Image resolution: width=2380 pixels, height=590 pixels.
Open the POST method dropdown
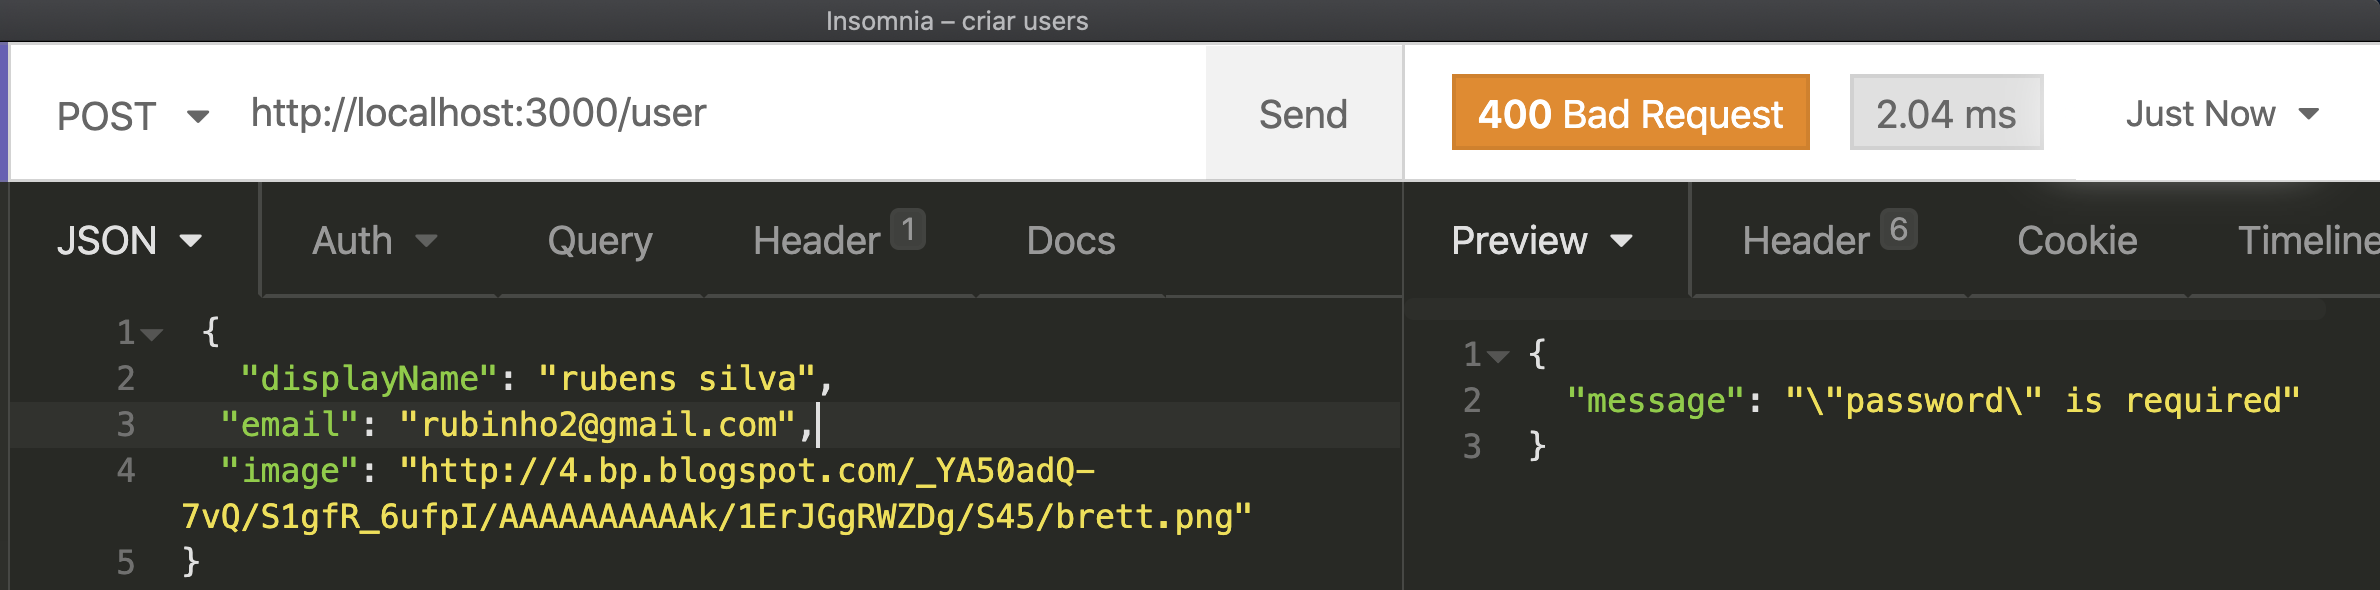click(x=132, y=116)
